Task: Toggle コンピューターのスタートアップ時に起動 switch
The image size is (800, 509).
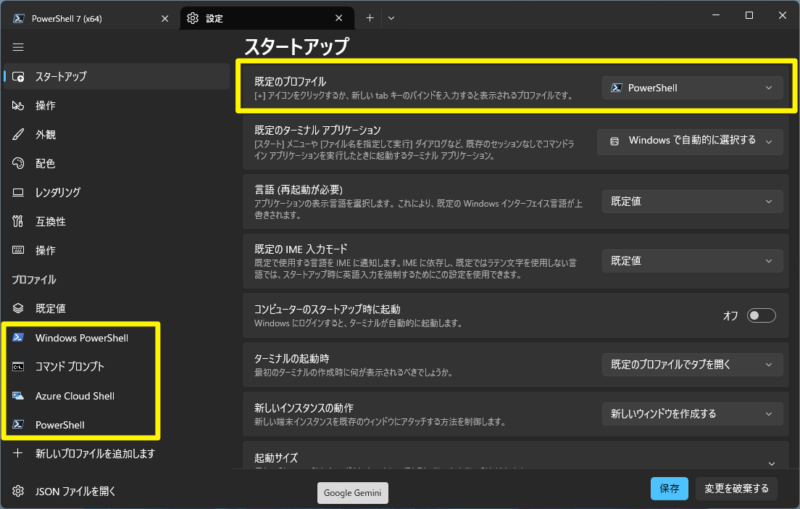Action: (x=761, y=315)
